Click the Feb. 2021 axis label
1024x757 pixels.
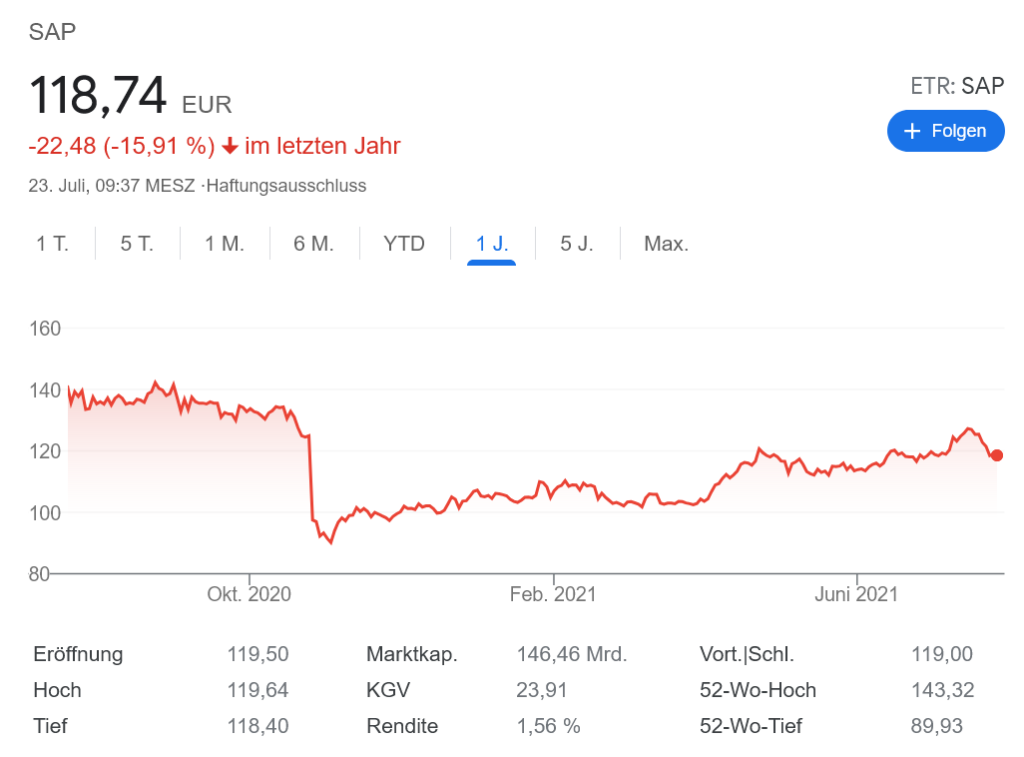[552, 594]
